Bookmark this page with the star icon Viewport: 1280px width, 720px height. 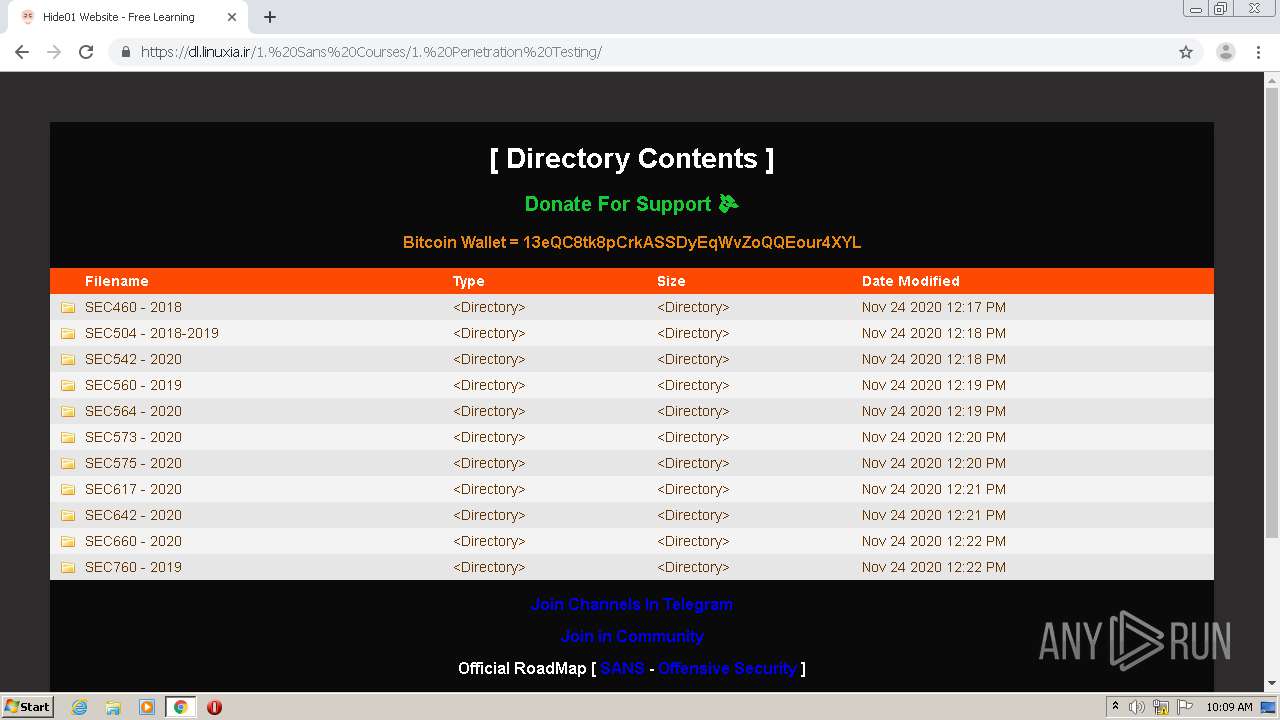[1186, 52]
